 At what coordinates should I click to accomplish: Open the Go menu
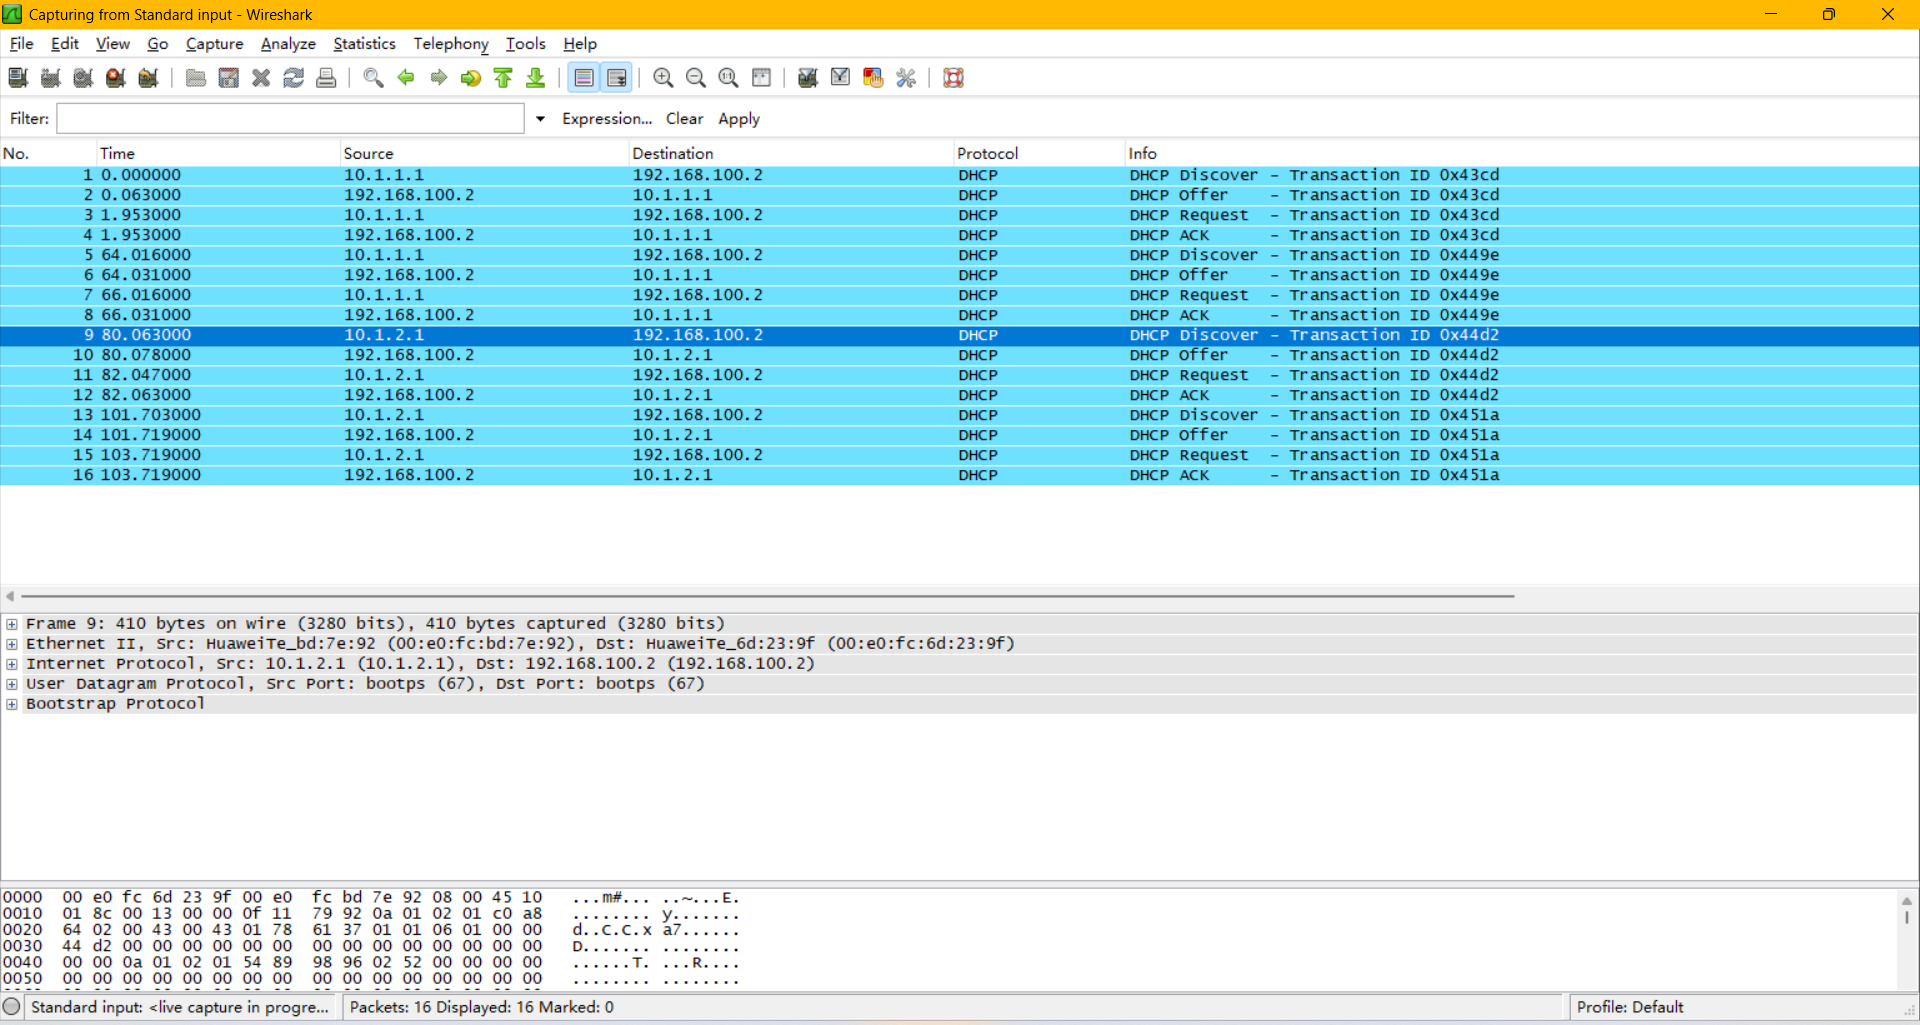[x=157, y=44]
